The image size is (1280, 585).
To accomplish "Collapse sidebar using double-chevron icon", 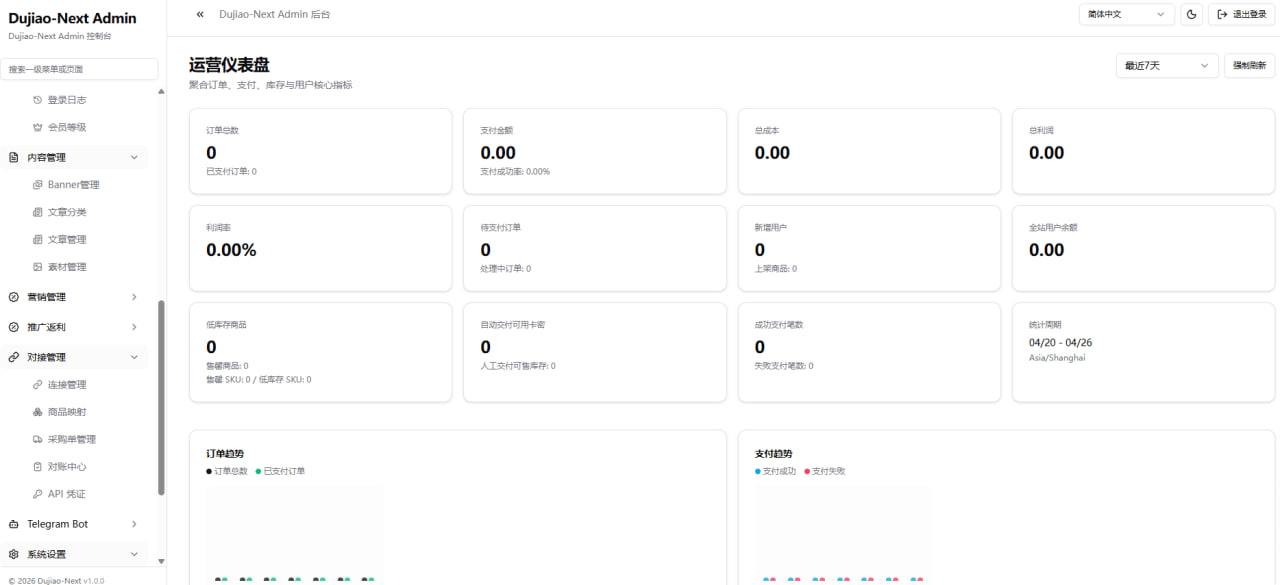I will (x=200, y=14).
